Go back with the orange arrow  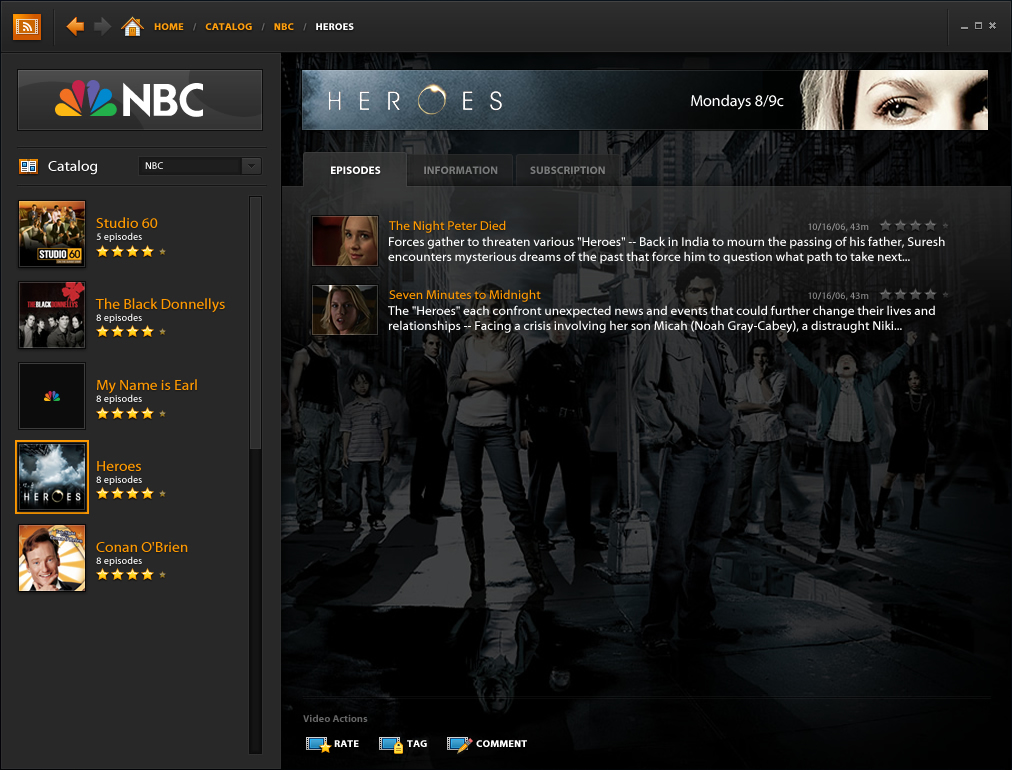(x=75, y=26)
